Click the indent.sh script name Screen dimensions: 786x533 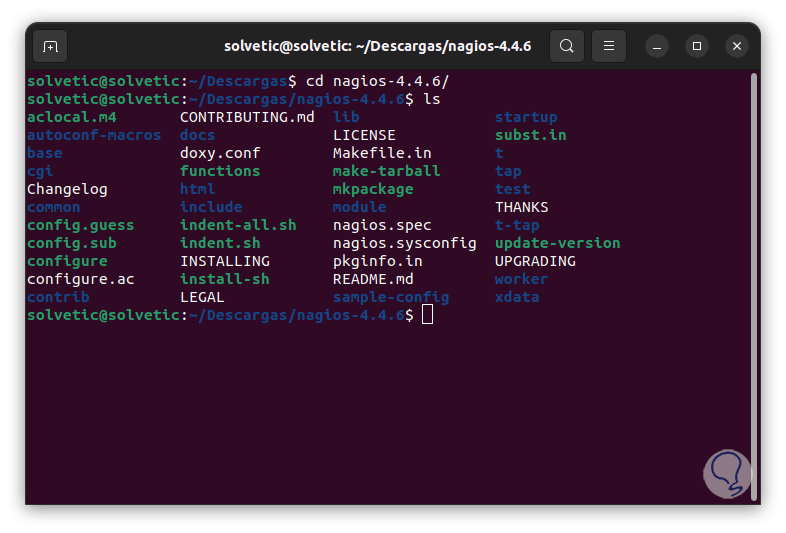220,244
